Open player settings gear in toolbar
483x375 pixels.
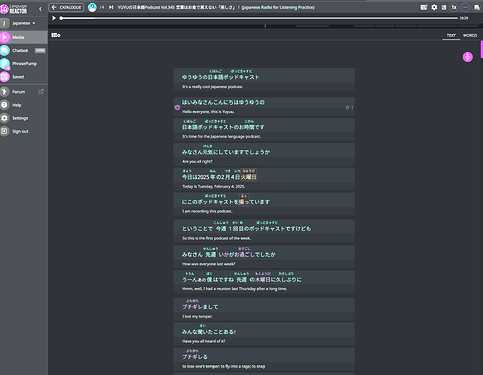434,7
